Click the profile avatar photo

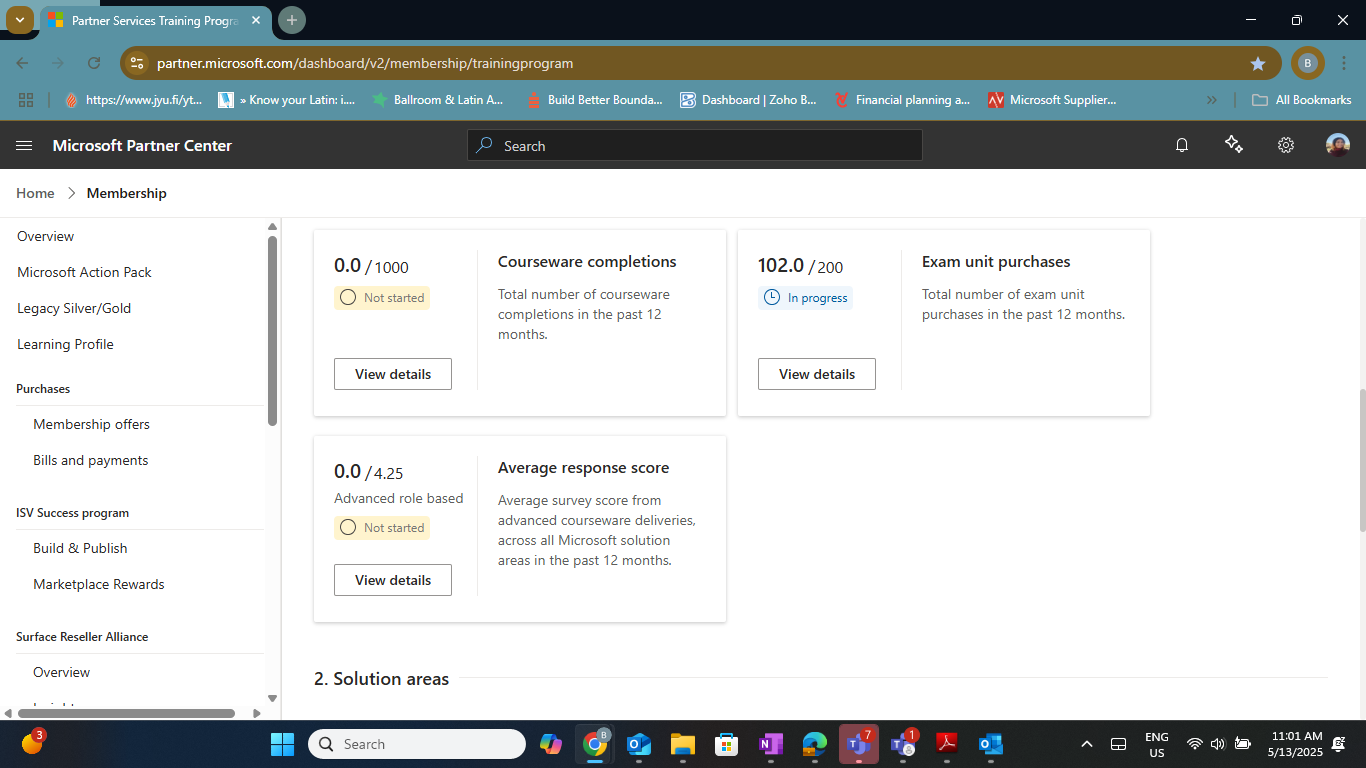point(1337,145)
